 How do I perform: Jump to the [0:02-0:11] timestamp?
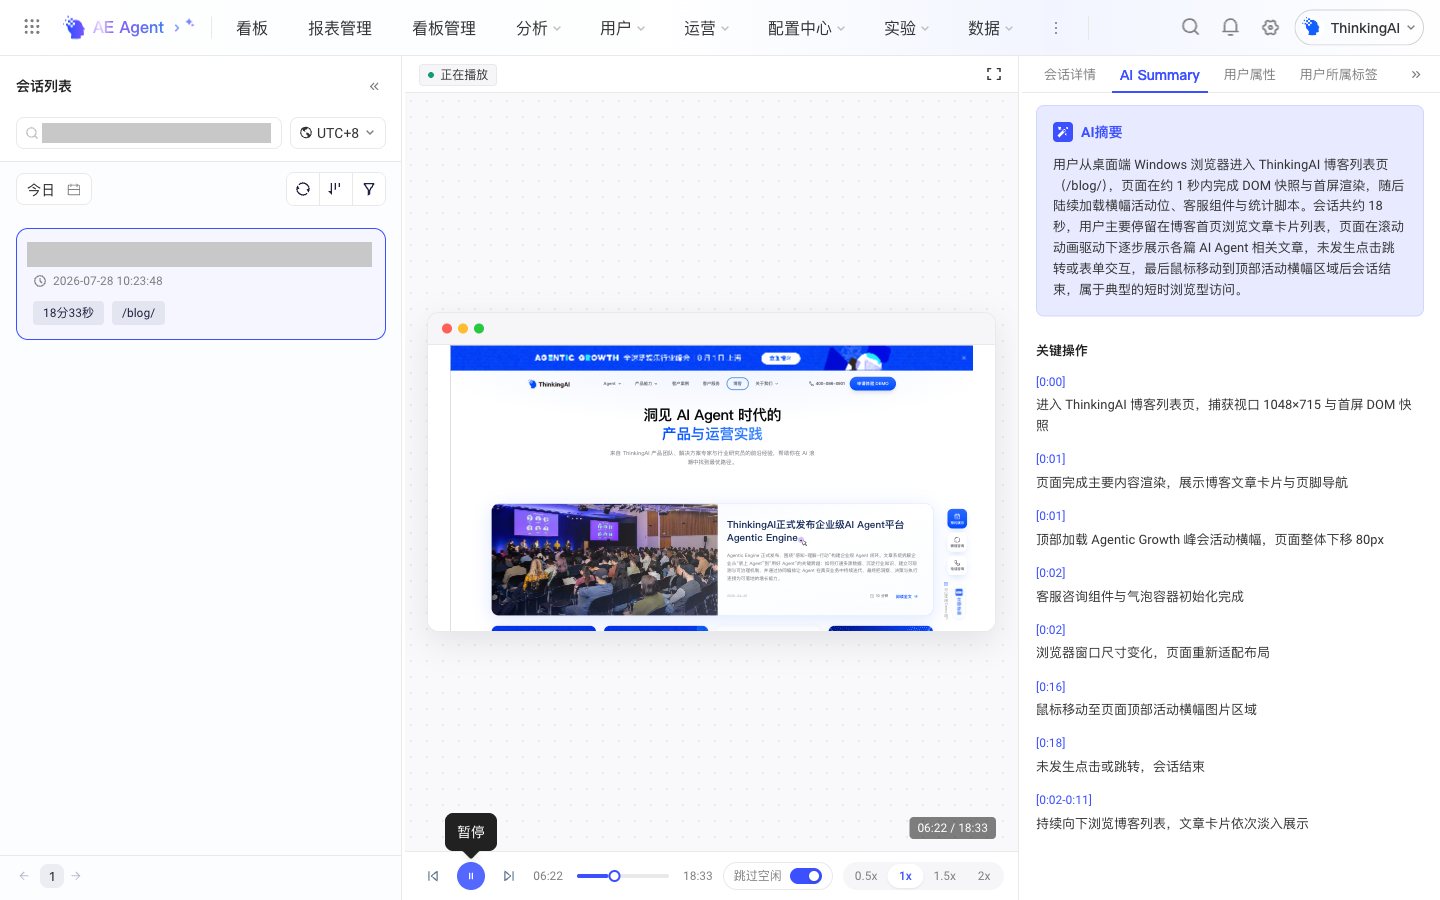(1064, 800)
